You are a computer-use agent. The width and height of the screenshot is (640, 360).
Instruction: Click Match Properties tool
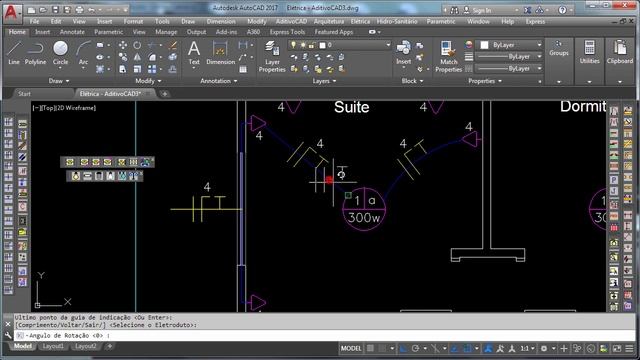[x=448, y=56]
